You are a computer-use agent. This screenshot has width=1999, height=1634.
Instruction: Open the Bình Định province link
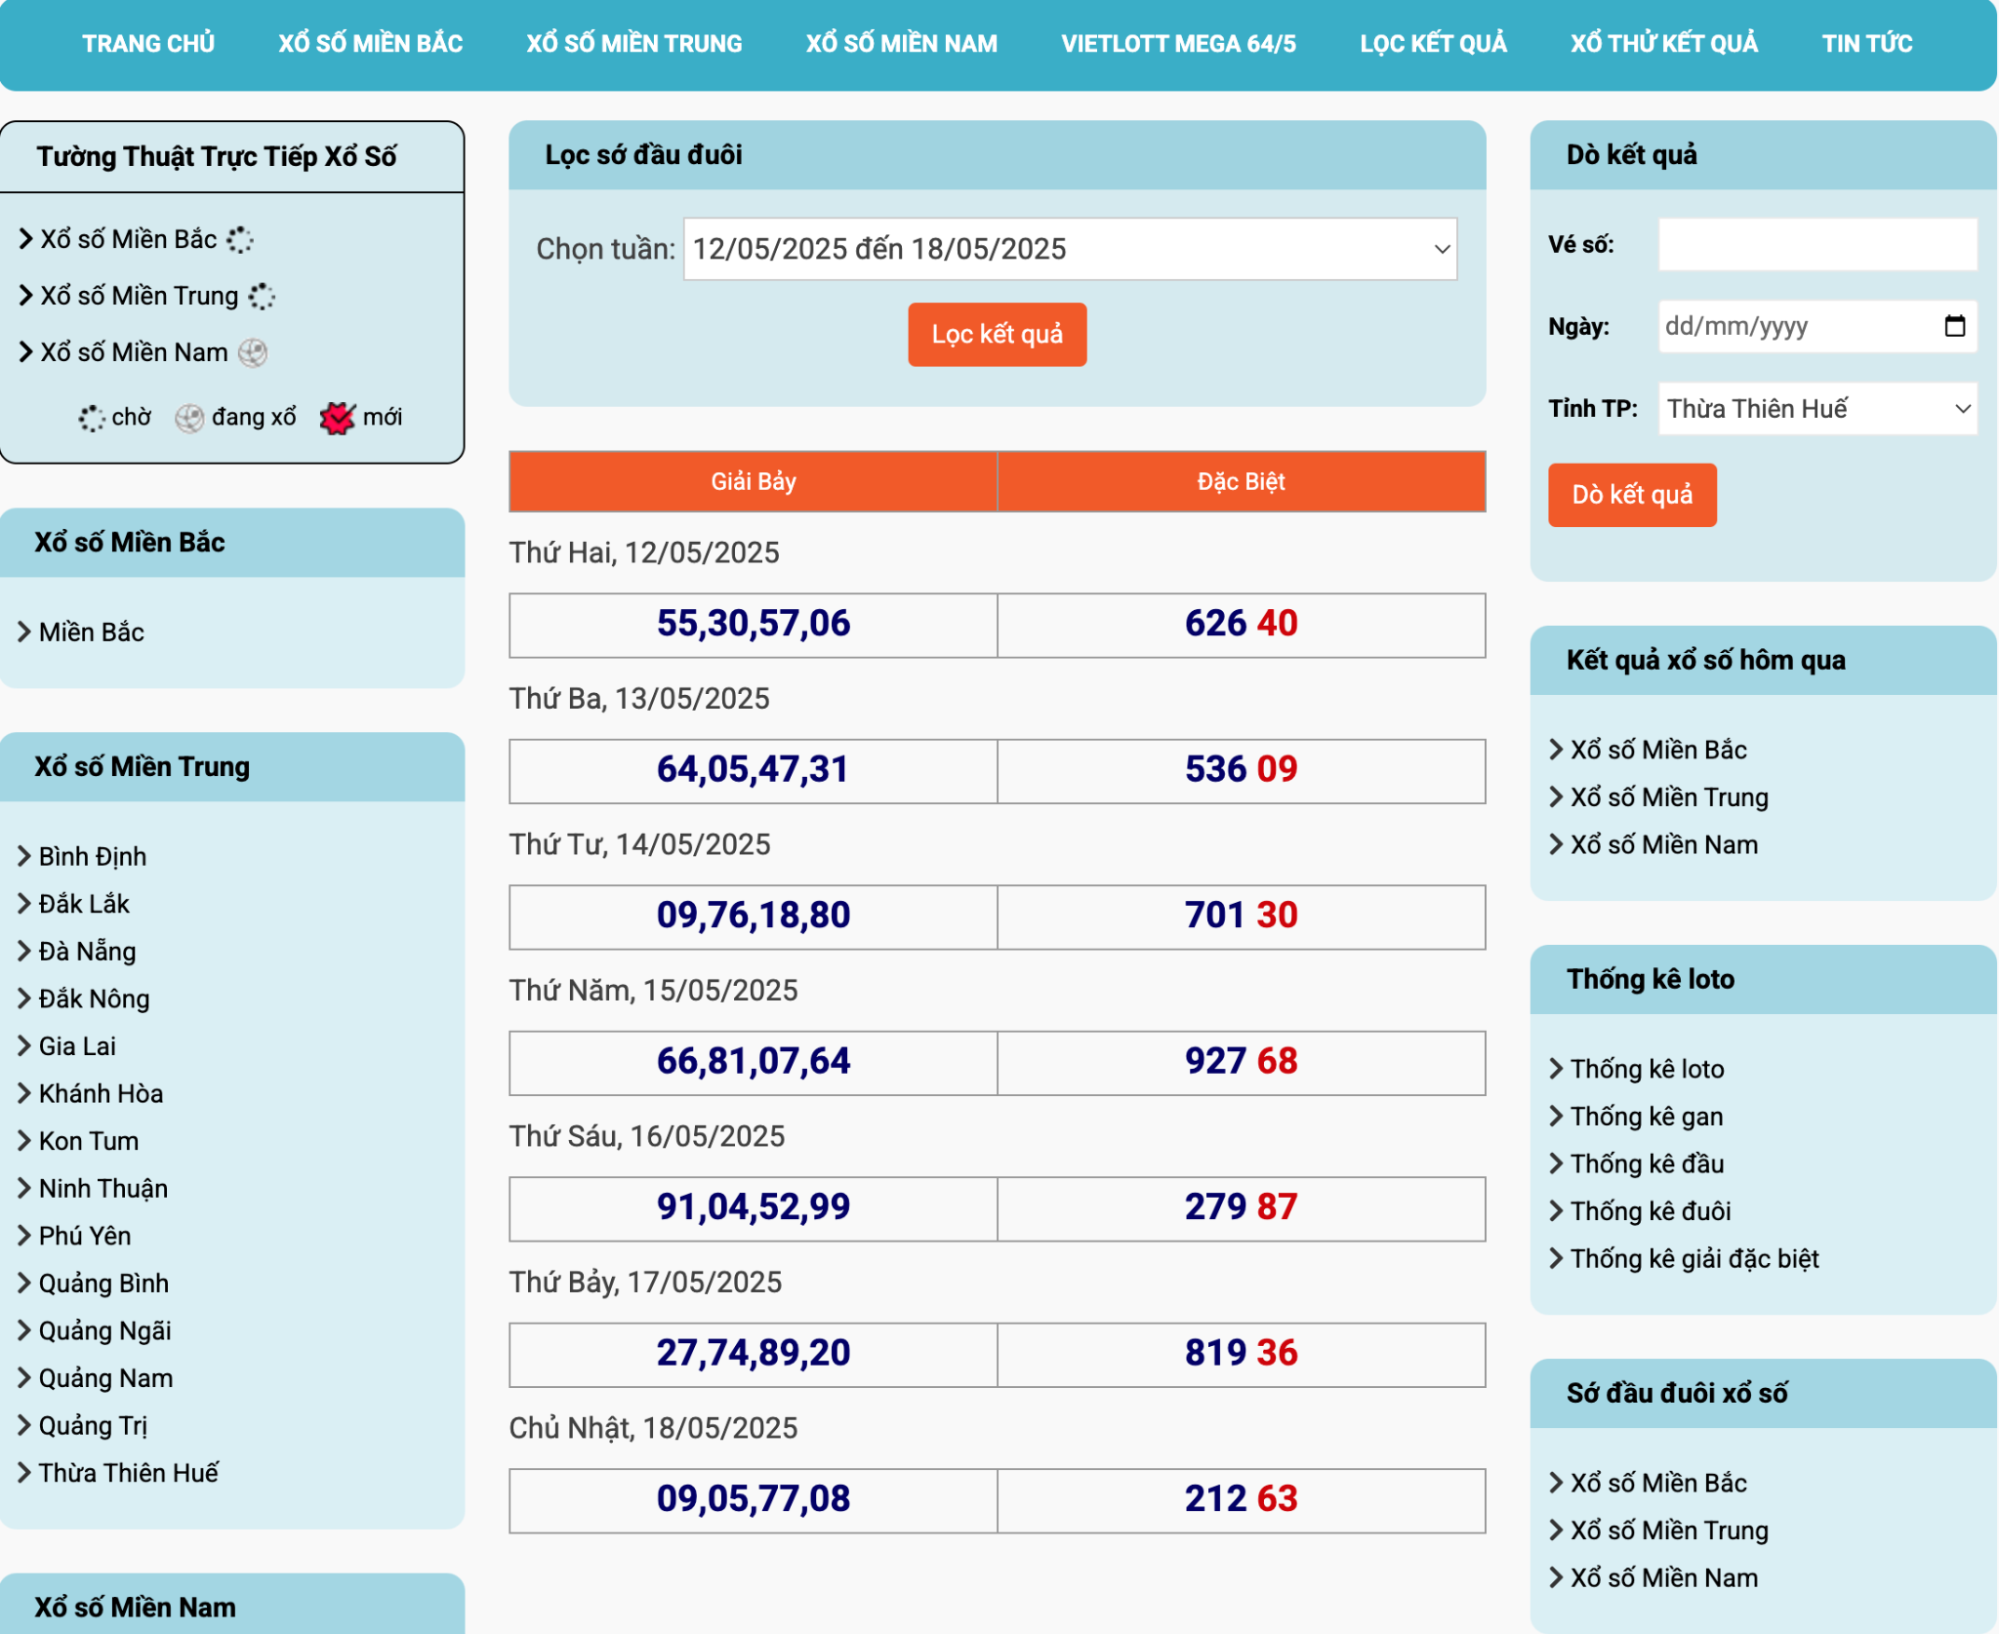coord(92,857)
